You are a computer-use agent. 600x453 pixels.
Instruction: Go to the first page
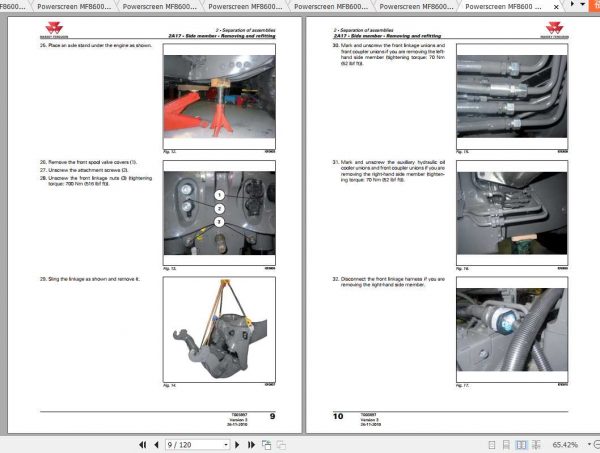point(142,445)
